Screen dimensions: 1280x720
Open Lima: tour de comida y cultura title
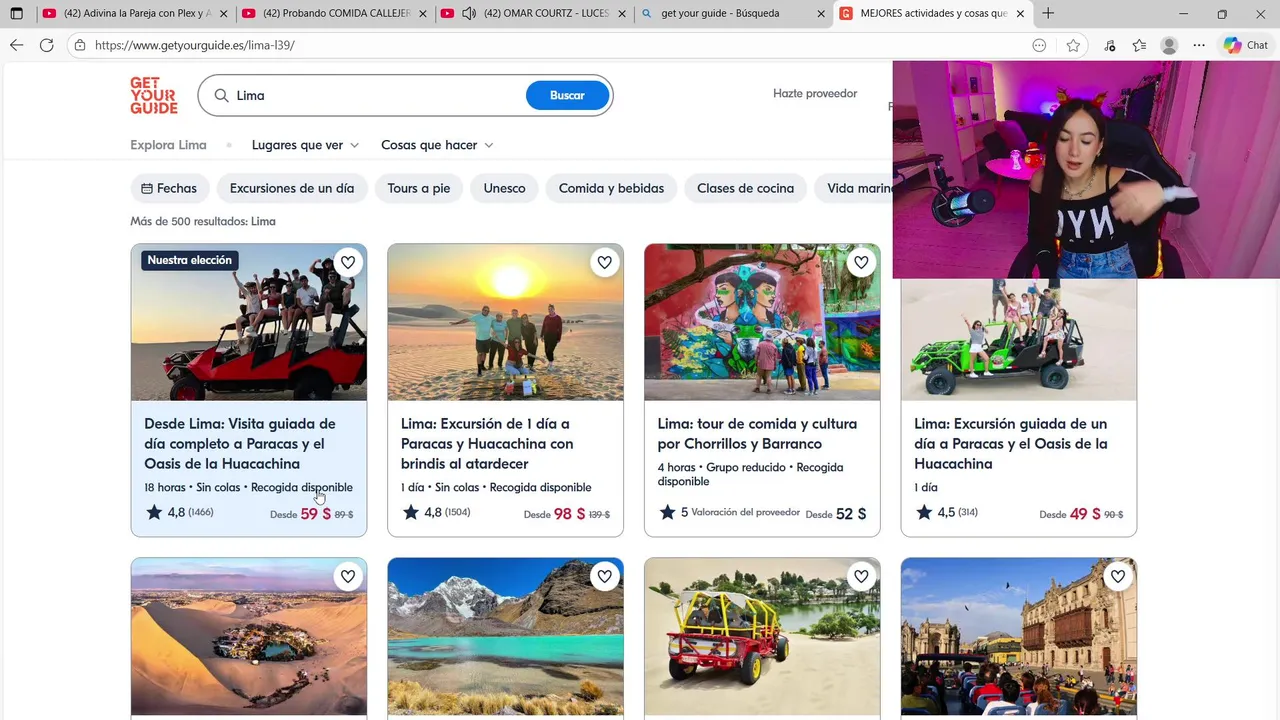tap(757, 434)
